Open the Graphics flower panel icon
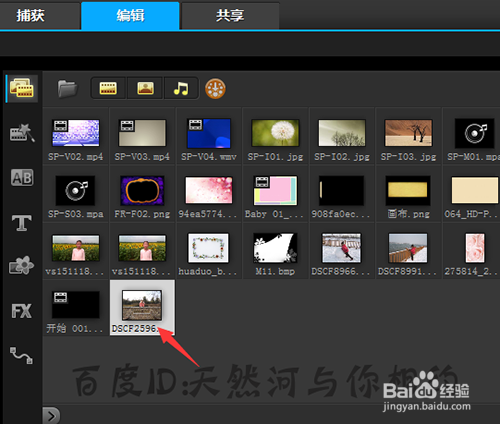The width and height of the screenshot is (500, 424). [21, 266]
